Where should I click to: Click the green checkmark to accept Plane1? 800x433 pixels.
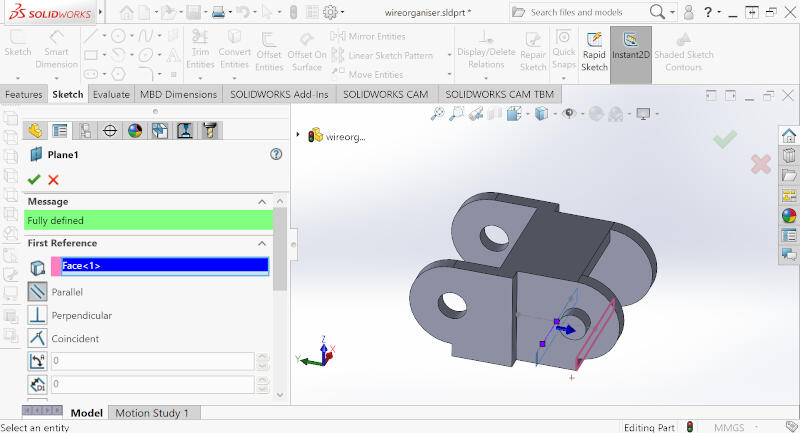click(x=34, y=179)
